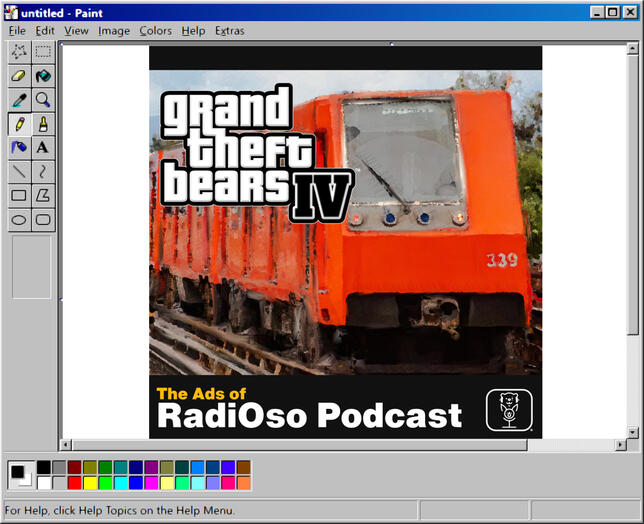This screenshot has height=524, width=644.
Task: Choose the Pencil tool
Action: pos(19,124)
